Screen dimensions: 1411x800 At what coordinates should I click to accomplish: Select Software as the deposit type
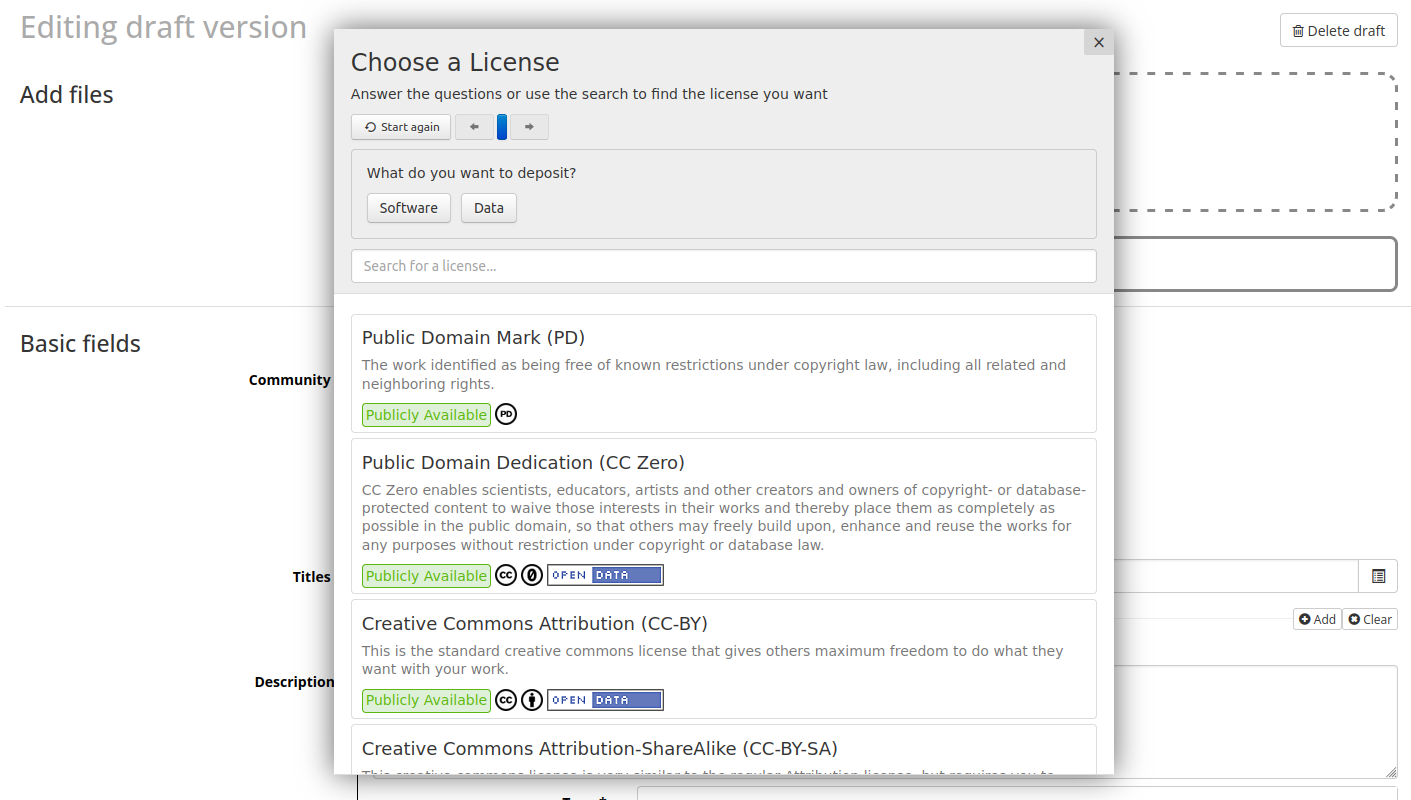(408, 208)
